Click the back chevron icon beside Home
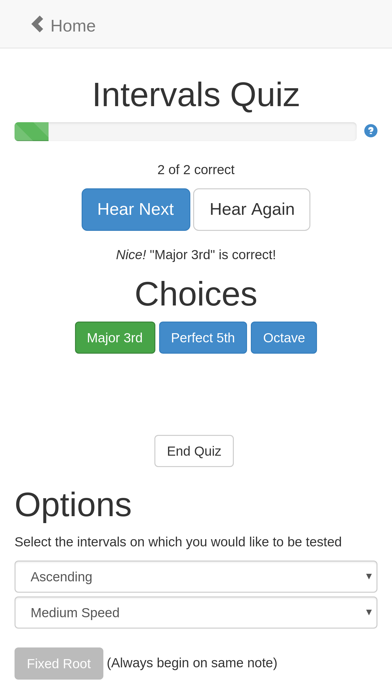Viewport: 392px width, 696px height. tap(38, 24)
